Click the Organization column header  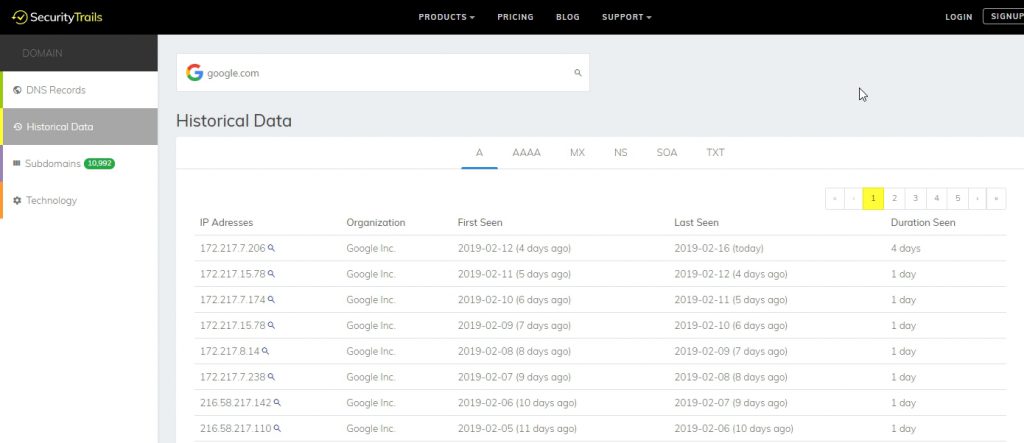click(376, 223)
